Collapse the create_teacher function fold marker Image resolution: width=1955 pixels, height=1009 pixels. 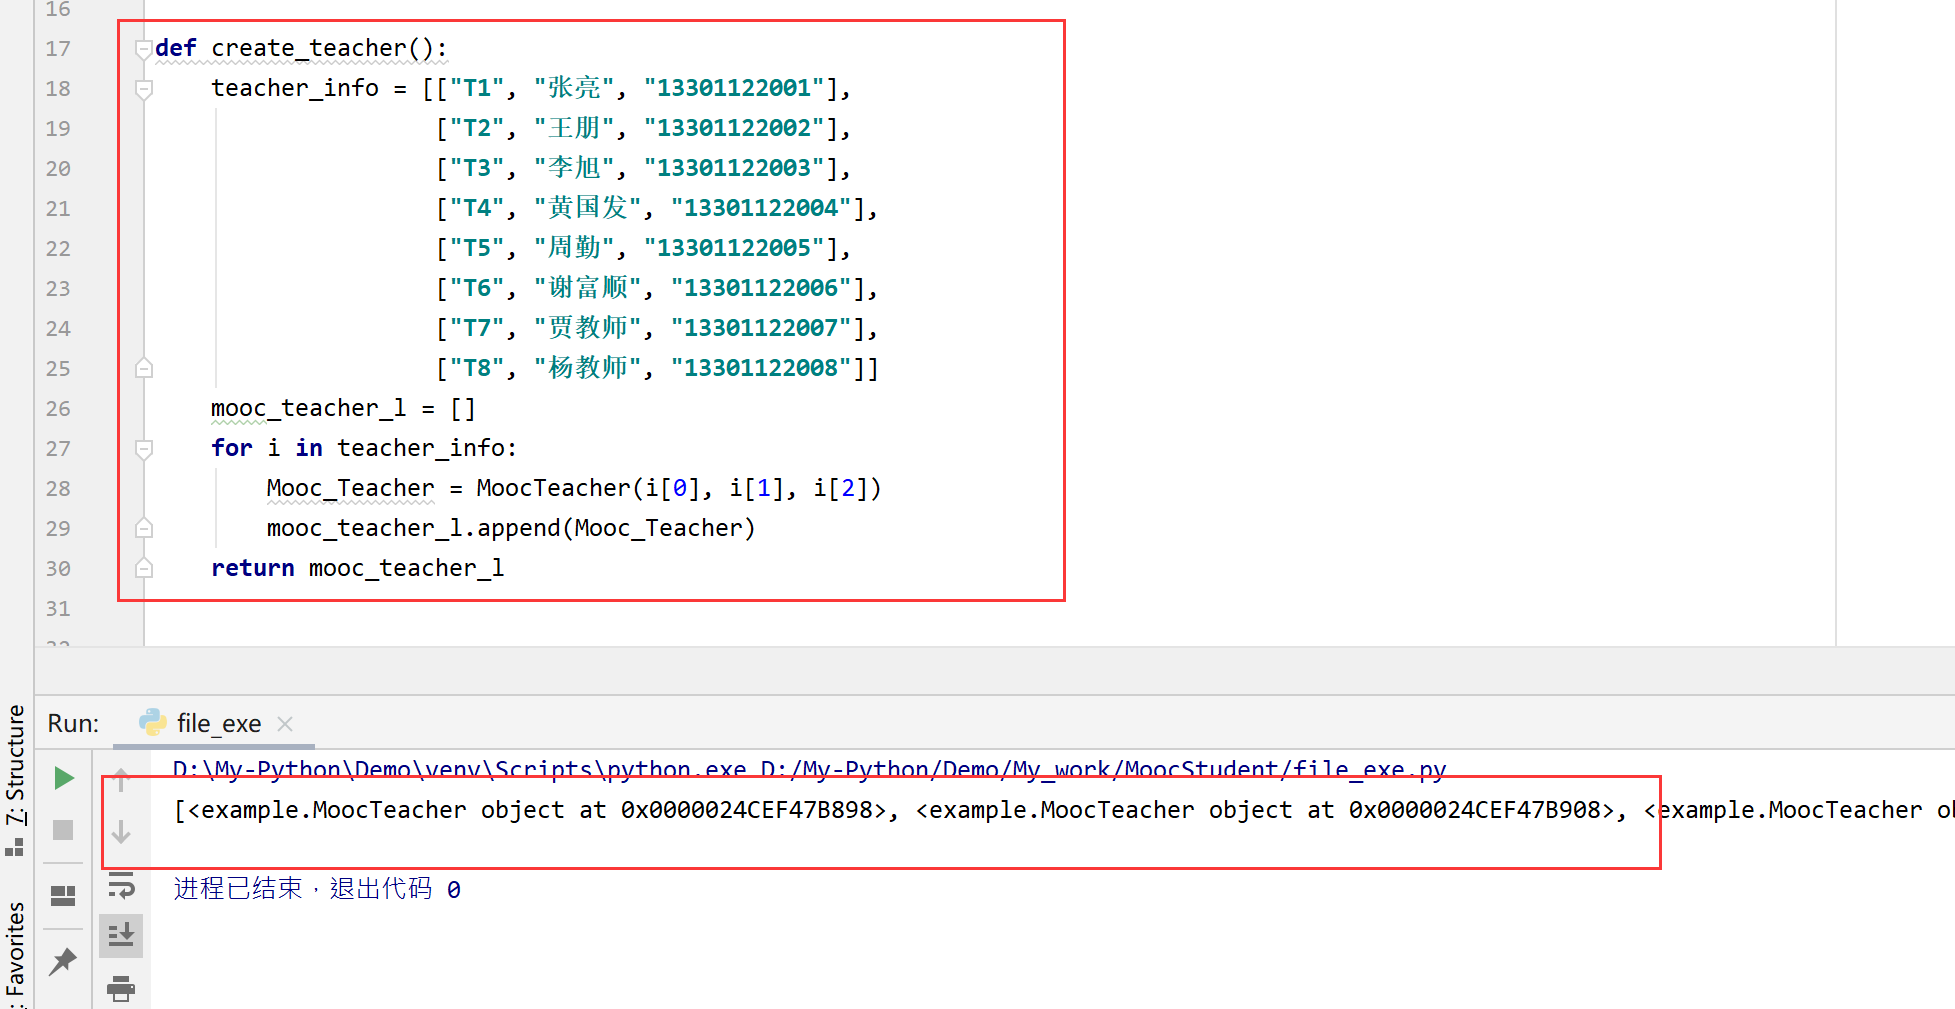(144, 48)
